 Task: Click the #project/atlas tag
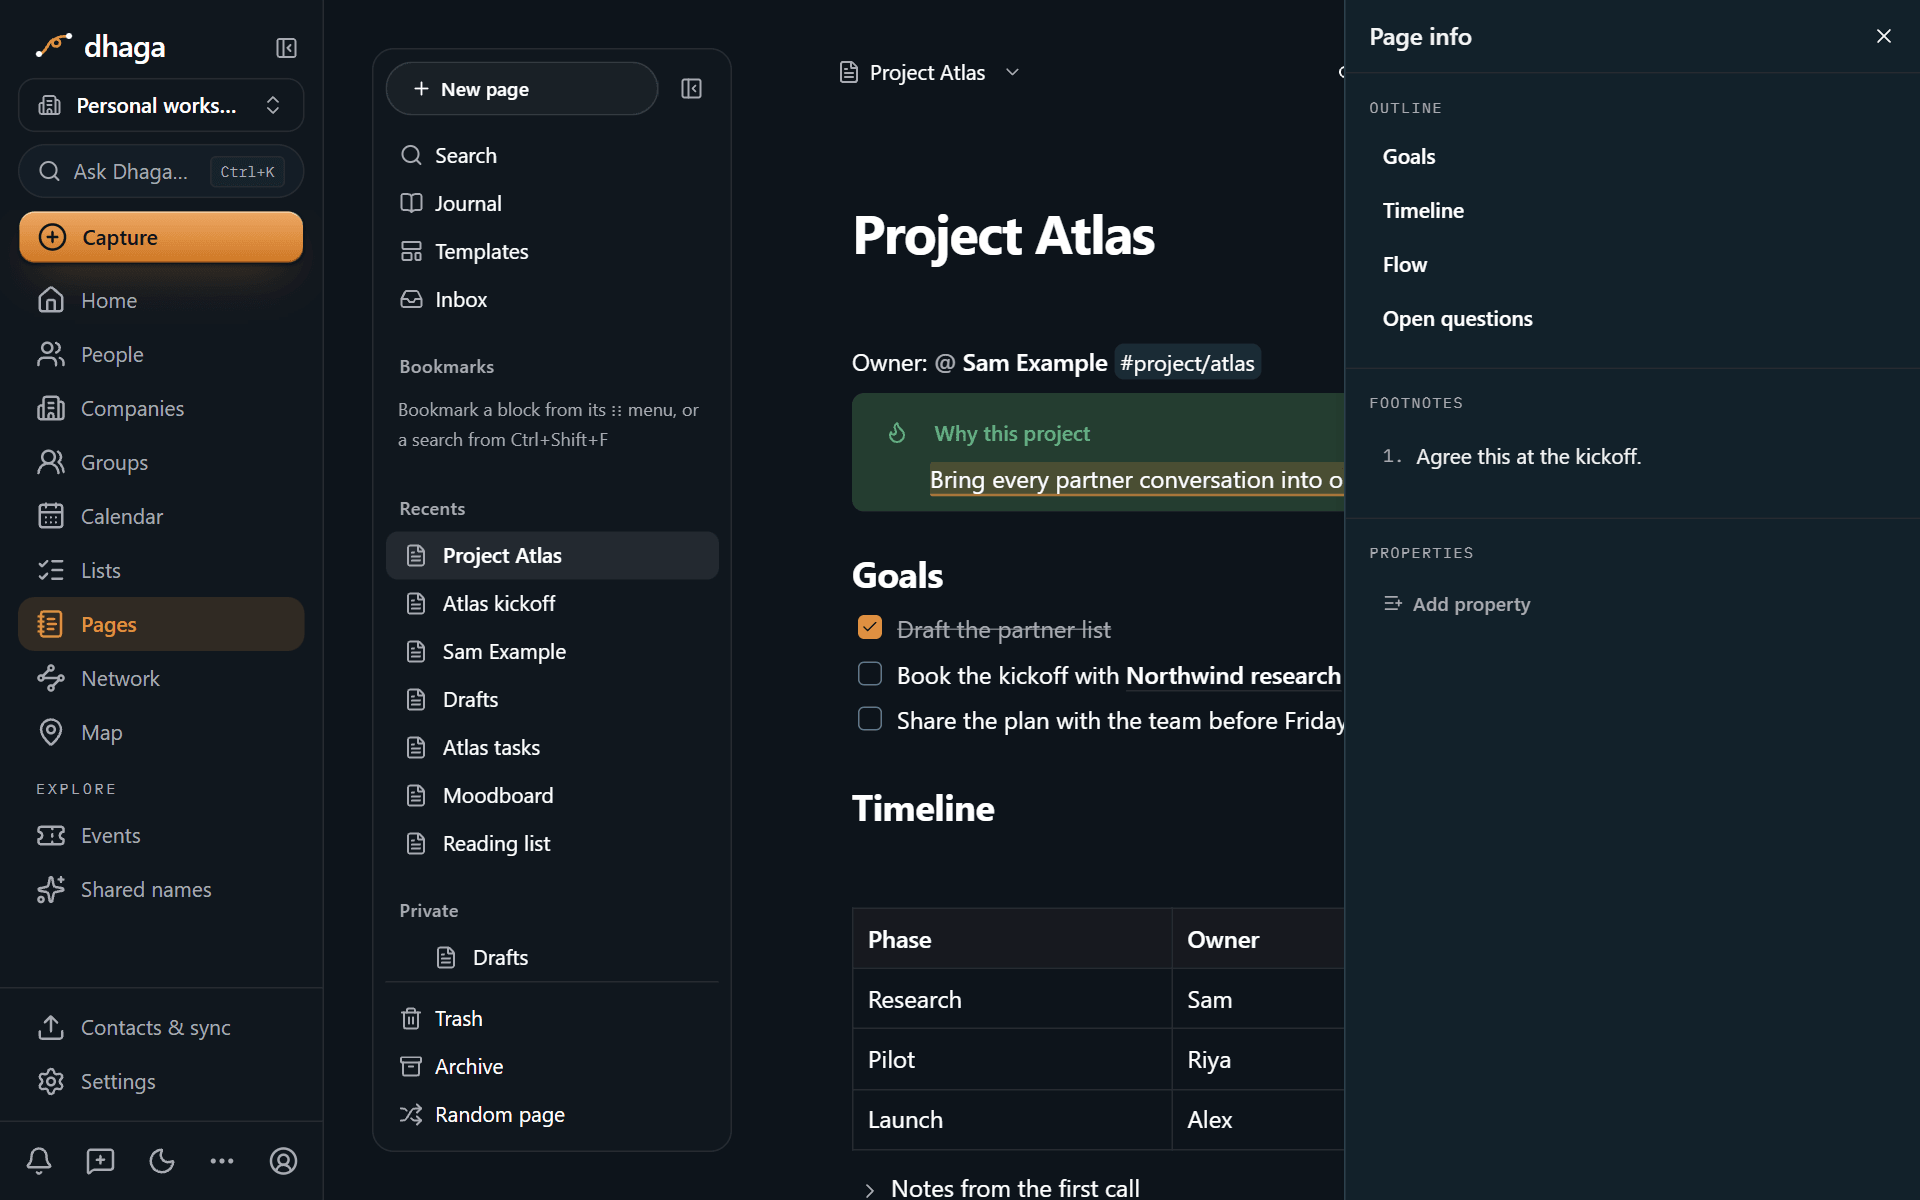click(1187, 363)
